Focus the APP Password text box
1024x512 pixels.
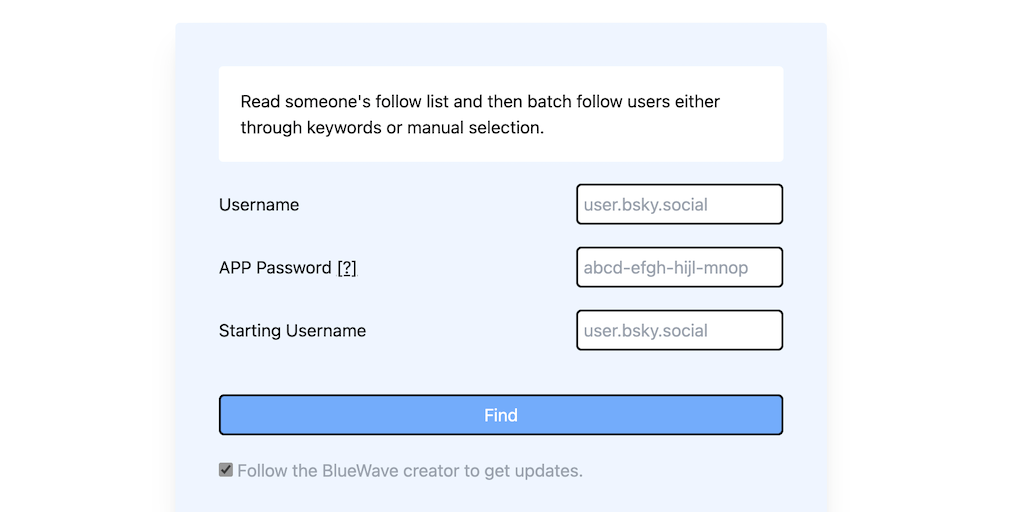pos(679,267)
